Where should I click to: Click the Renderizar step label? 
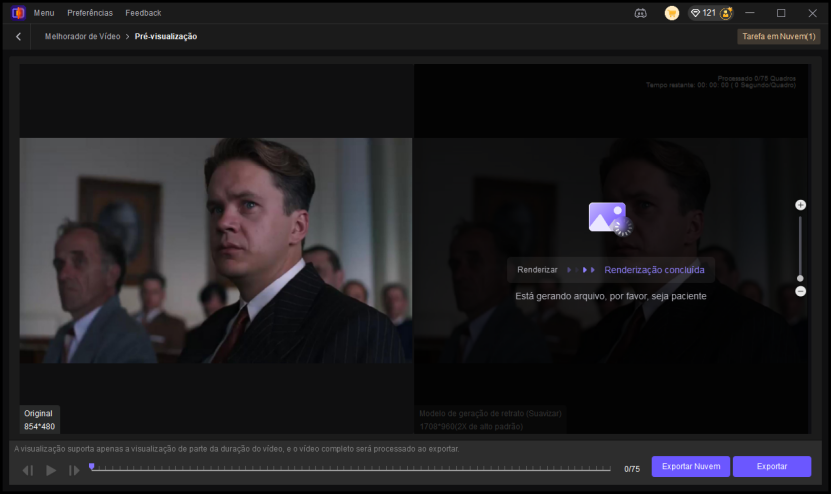[537, 270]
